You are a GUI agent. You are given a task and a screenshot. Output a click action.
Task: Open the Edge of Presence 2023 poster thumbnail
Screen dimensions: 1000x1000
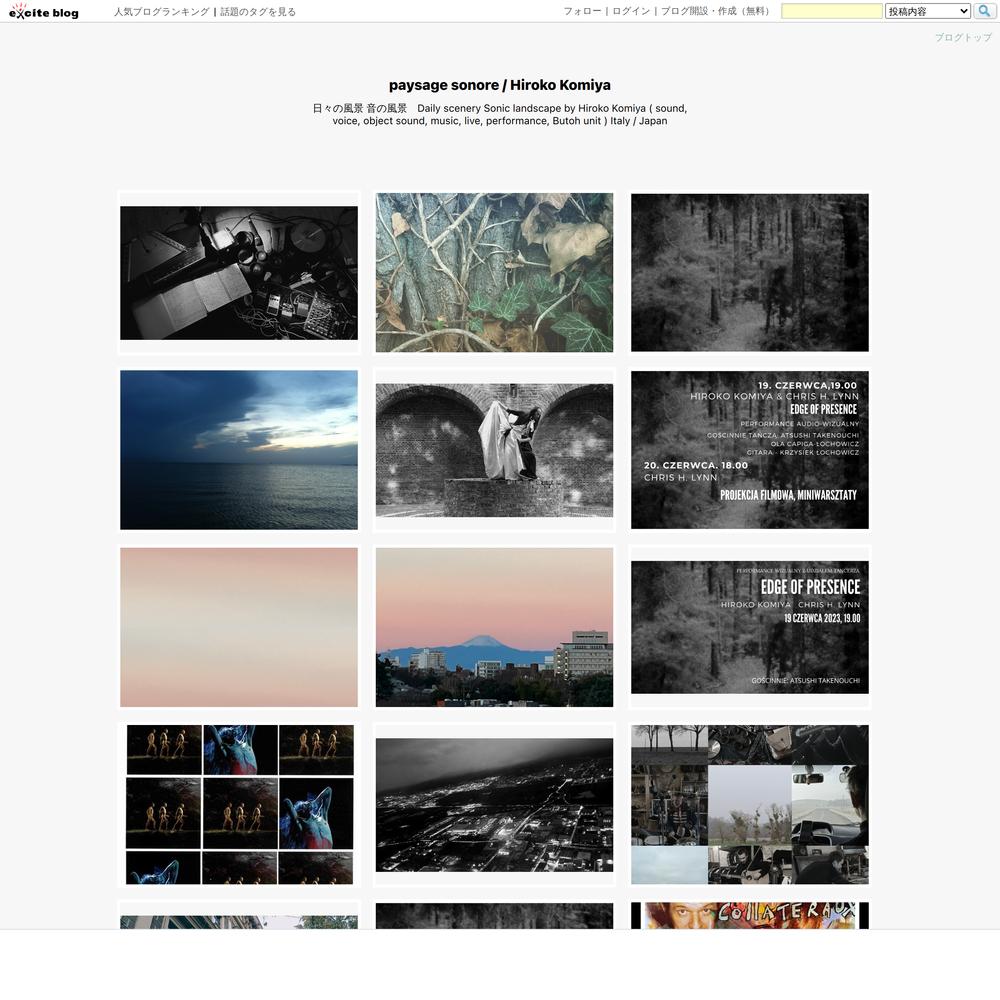750,628
